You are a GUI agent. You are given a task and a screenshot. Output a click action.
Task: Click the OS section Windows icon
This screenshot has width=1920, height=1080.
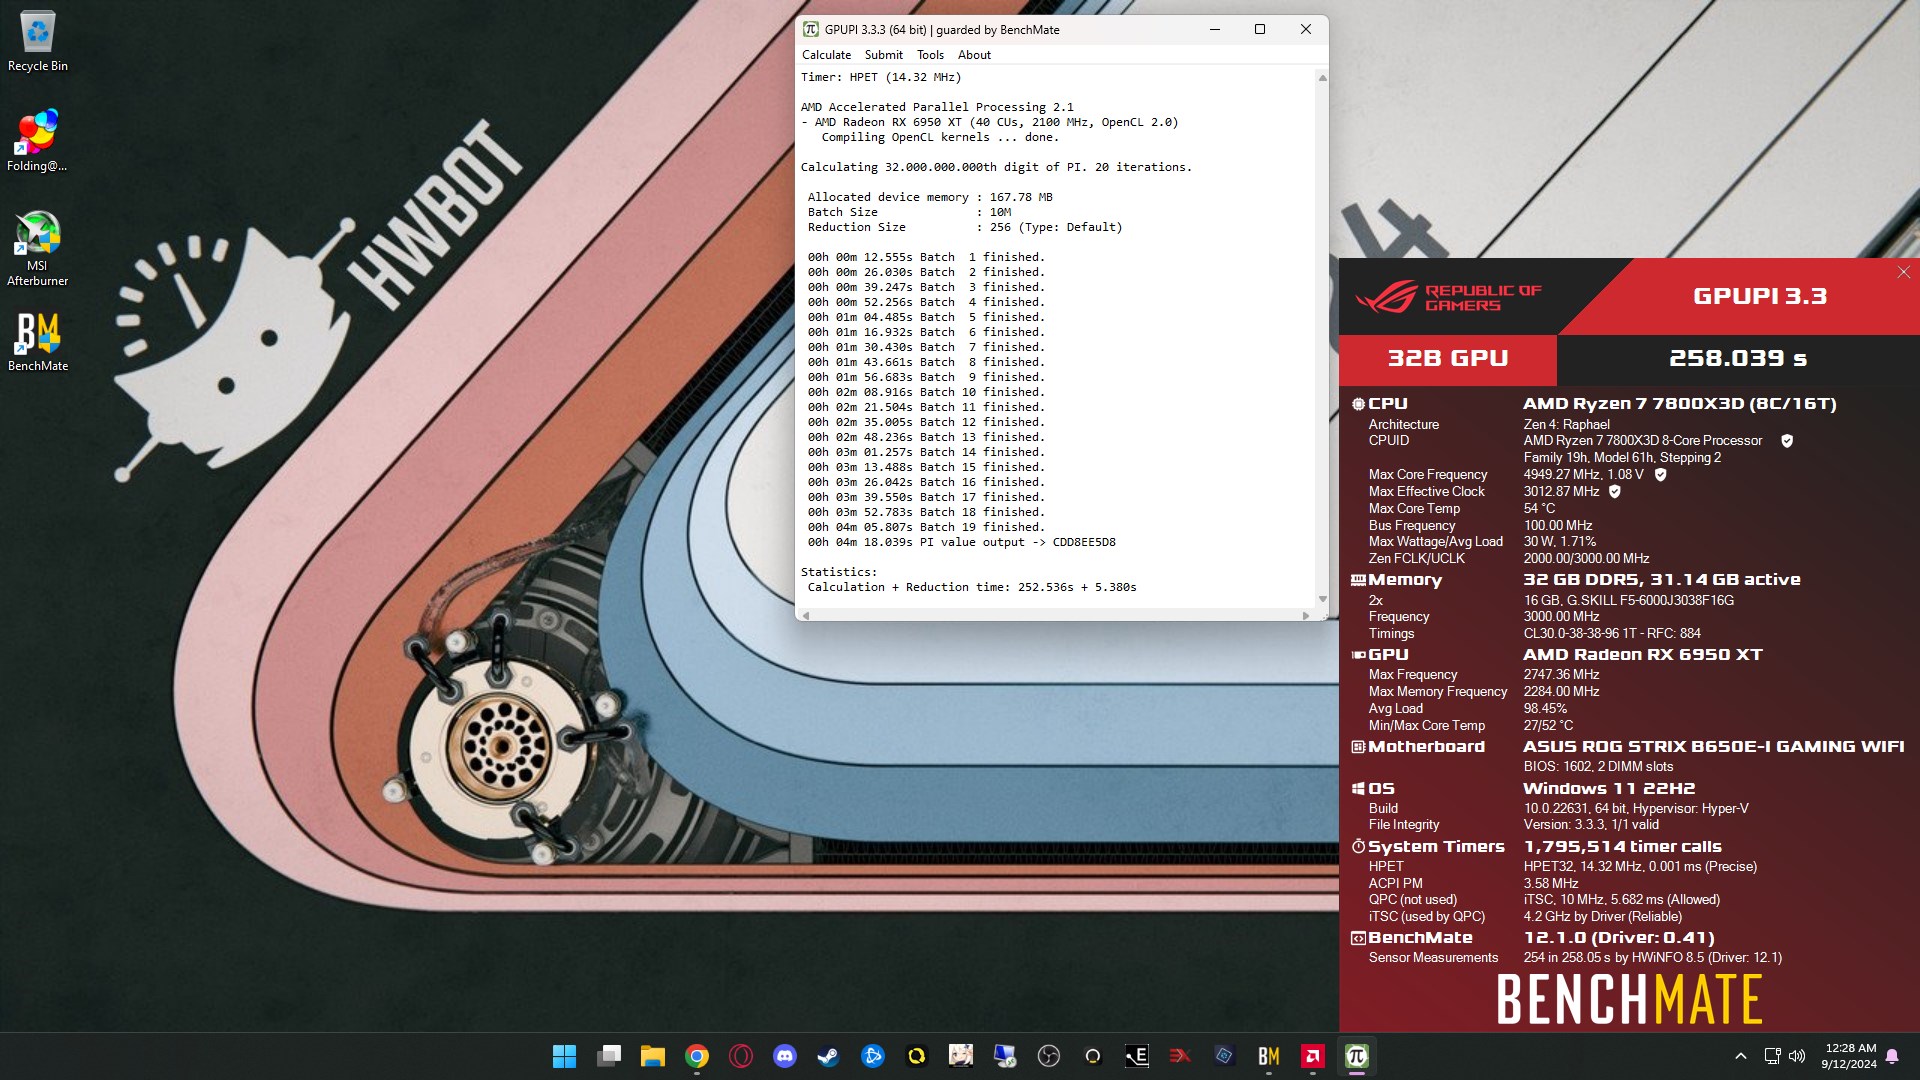(1358, 789)
